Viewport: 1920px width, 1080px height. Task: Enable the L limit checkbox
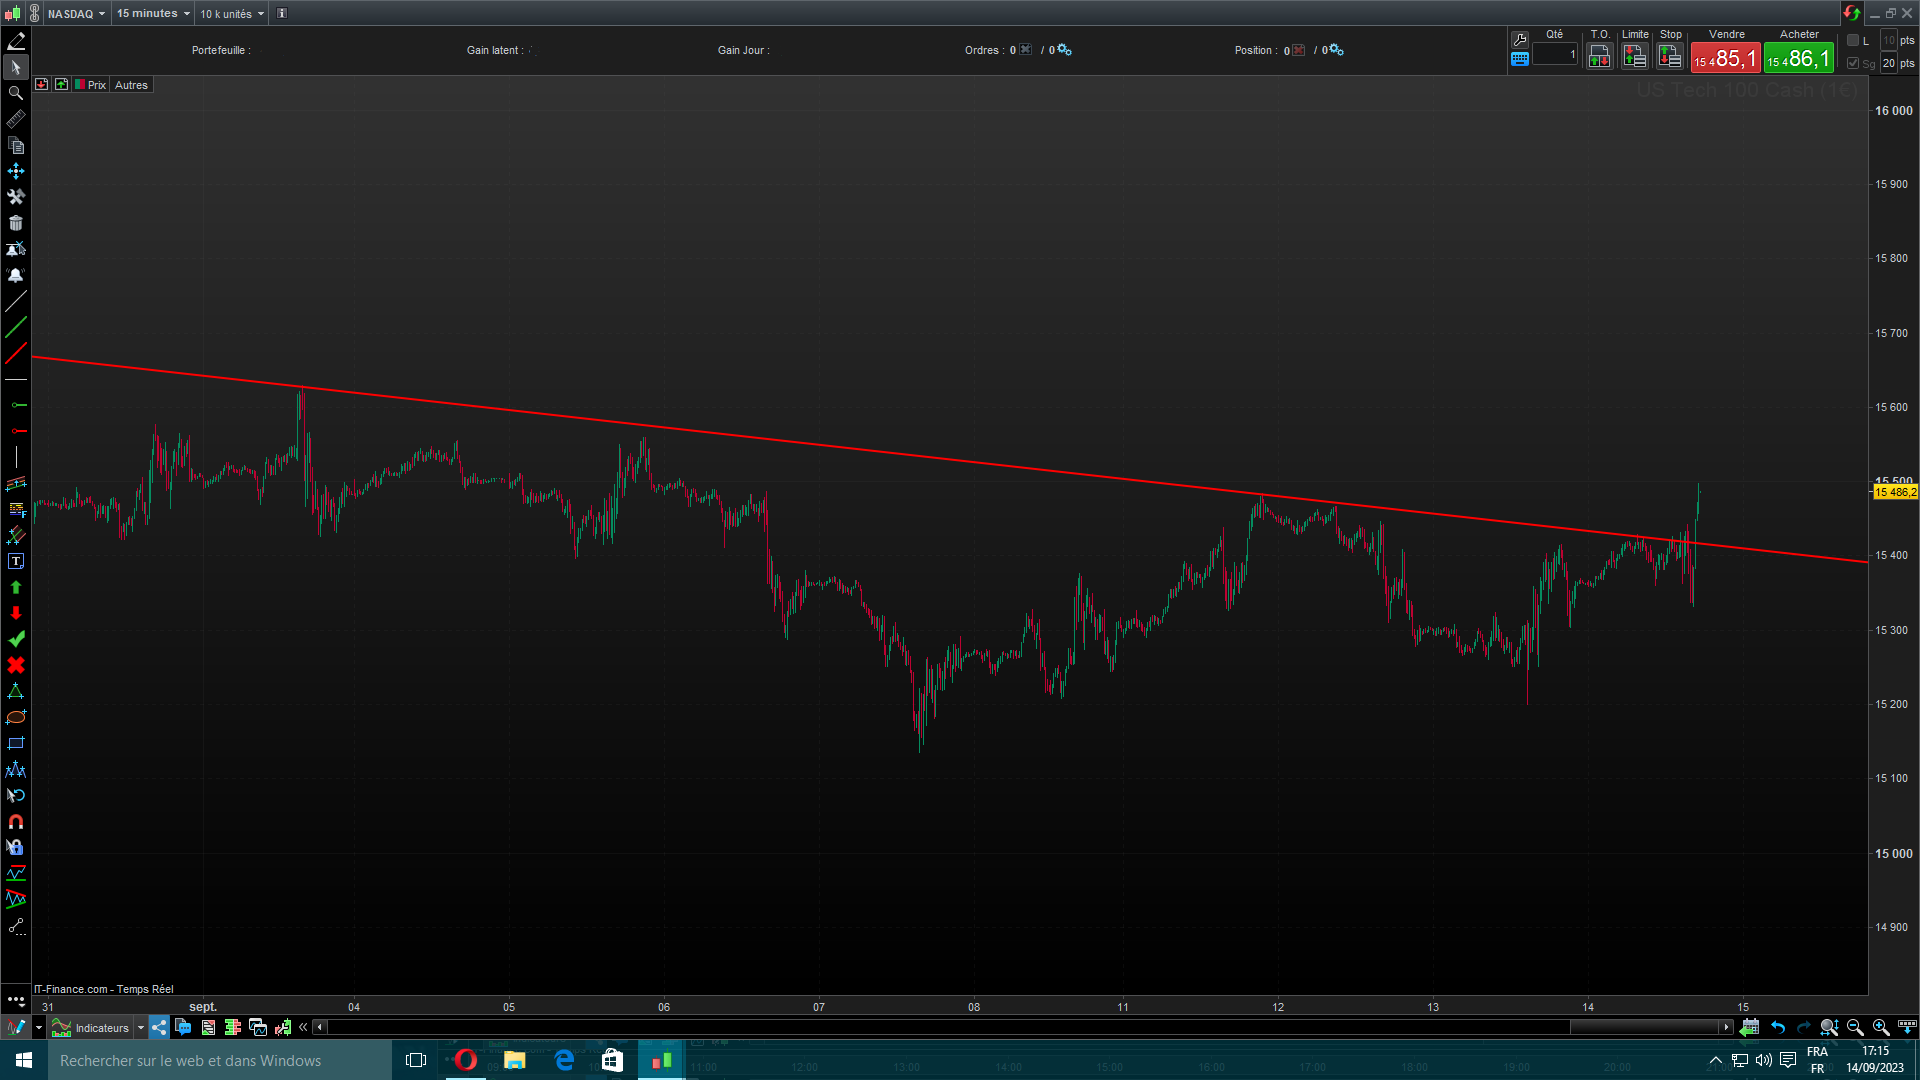(1853, 41)
